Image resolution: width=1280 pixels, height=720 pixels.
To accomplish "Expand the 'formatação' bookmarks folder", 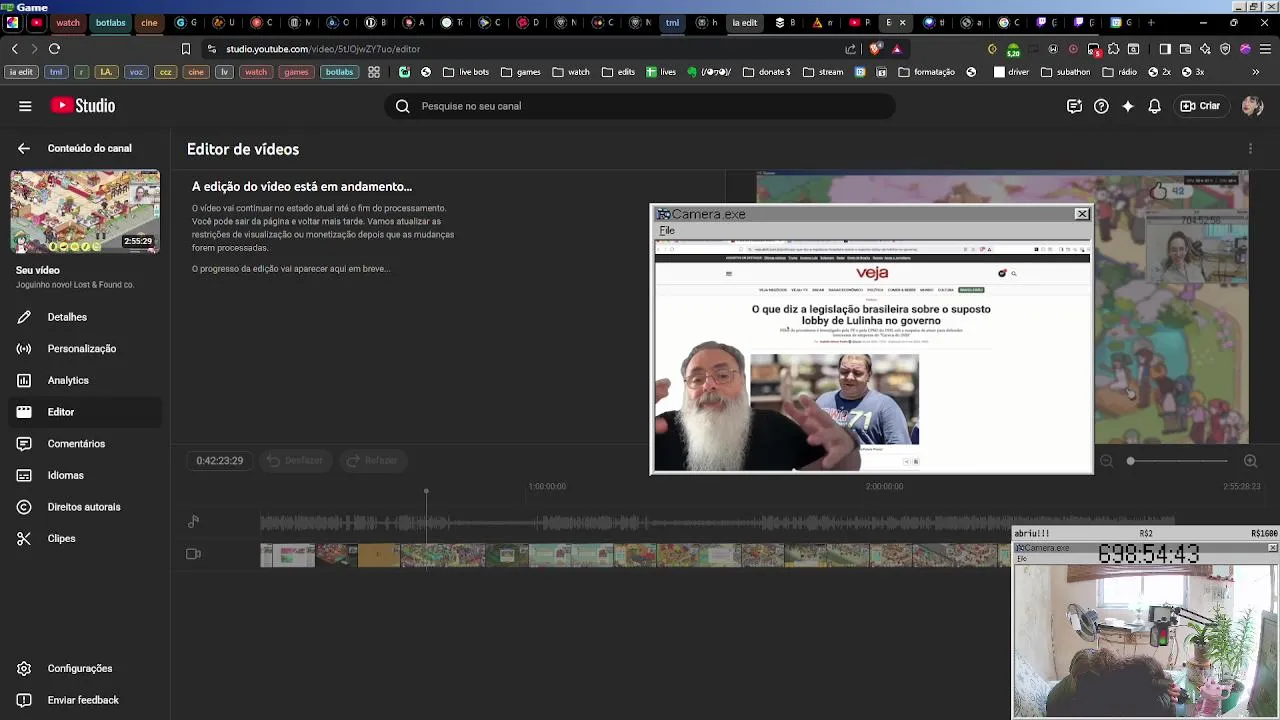I will [x=927, y=72].
